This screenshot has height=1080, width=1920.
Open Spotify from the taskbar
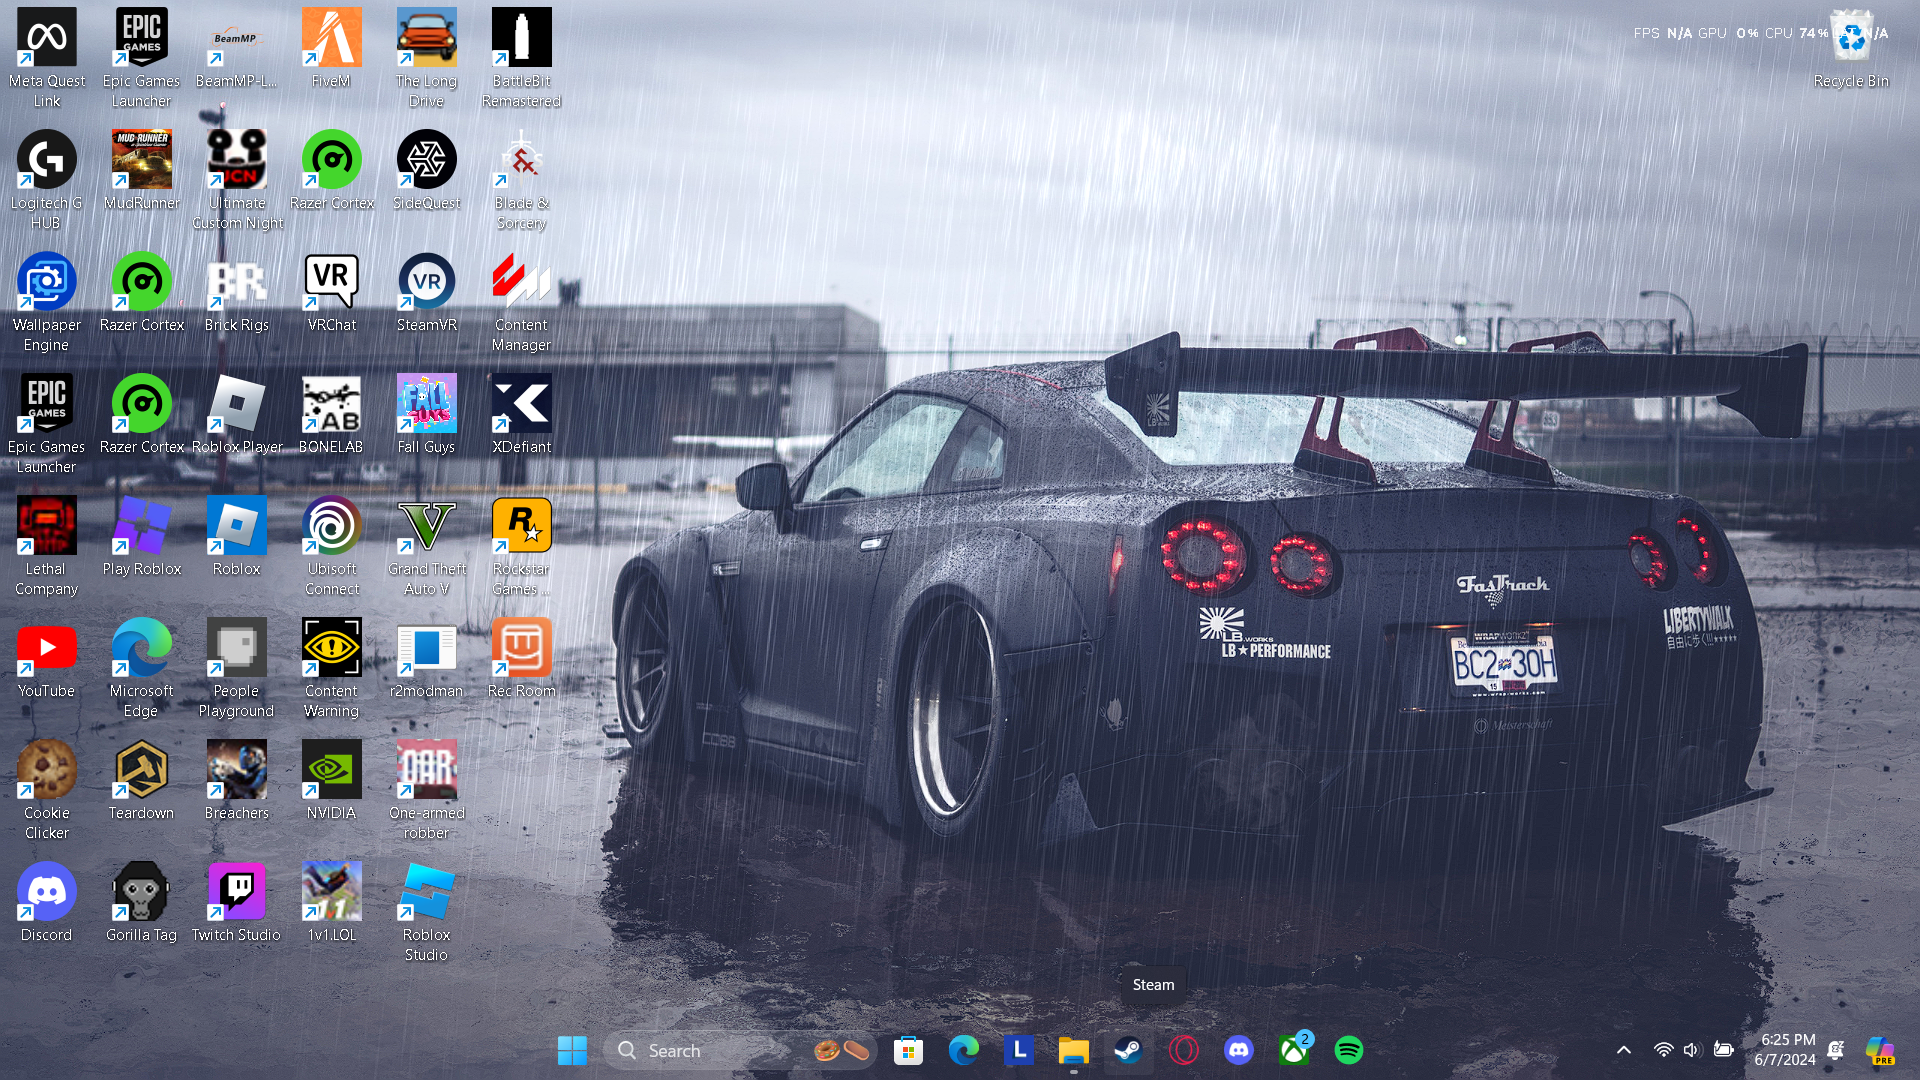point(1348,1050)
